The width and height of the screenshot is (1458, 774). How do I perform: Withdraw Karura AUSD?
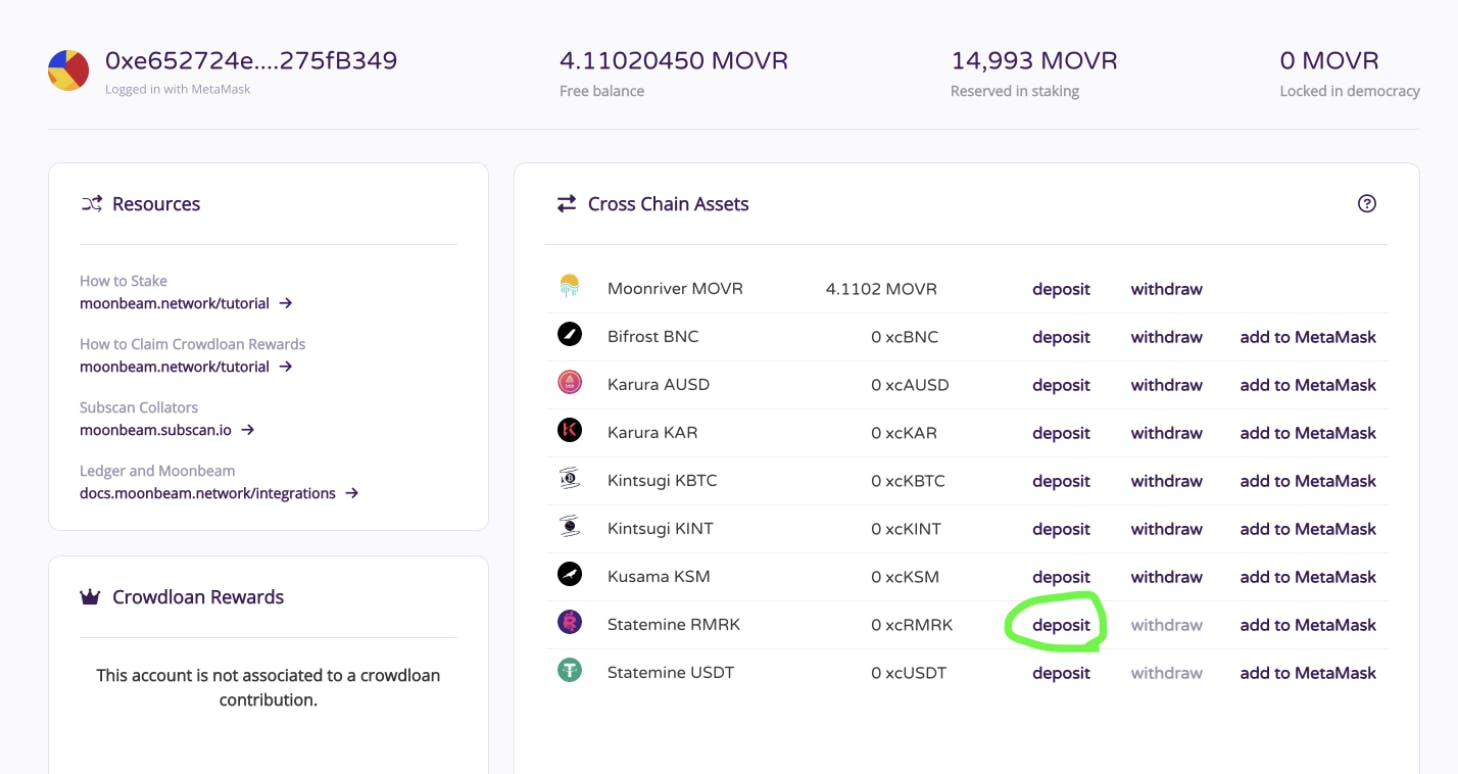tap(1167, 385)
